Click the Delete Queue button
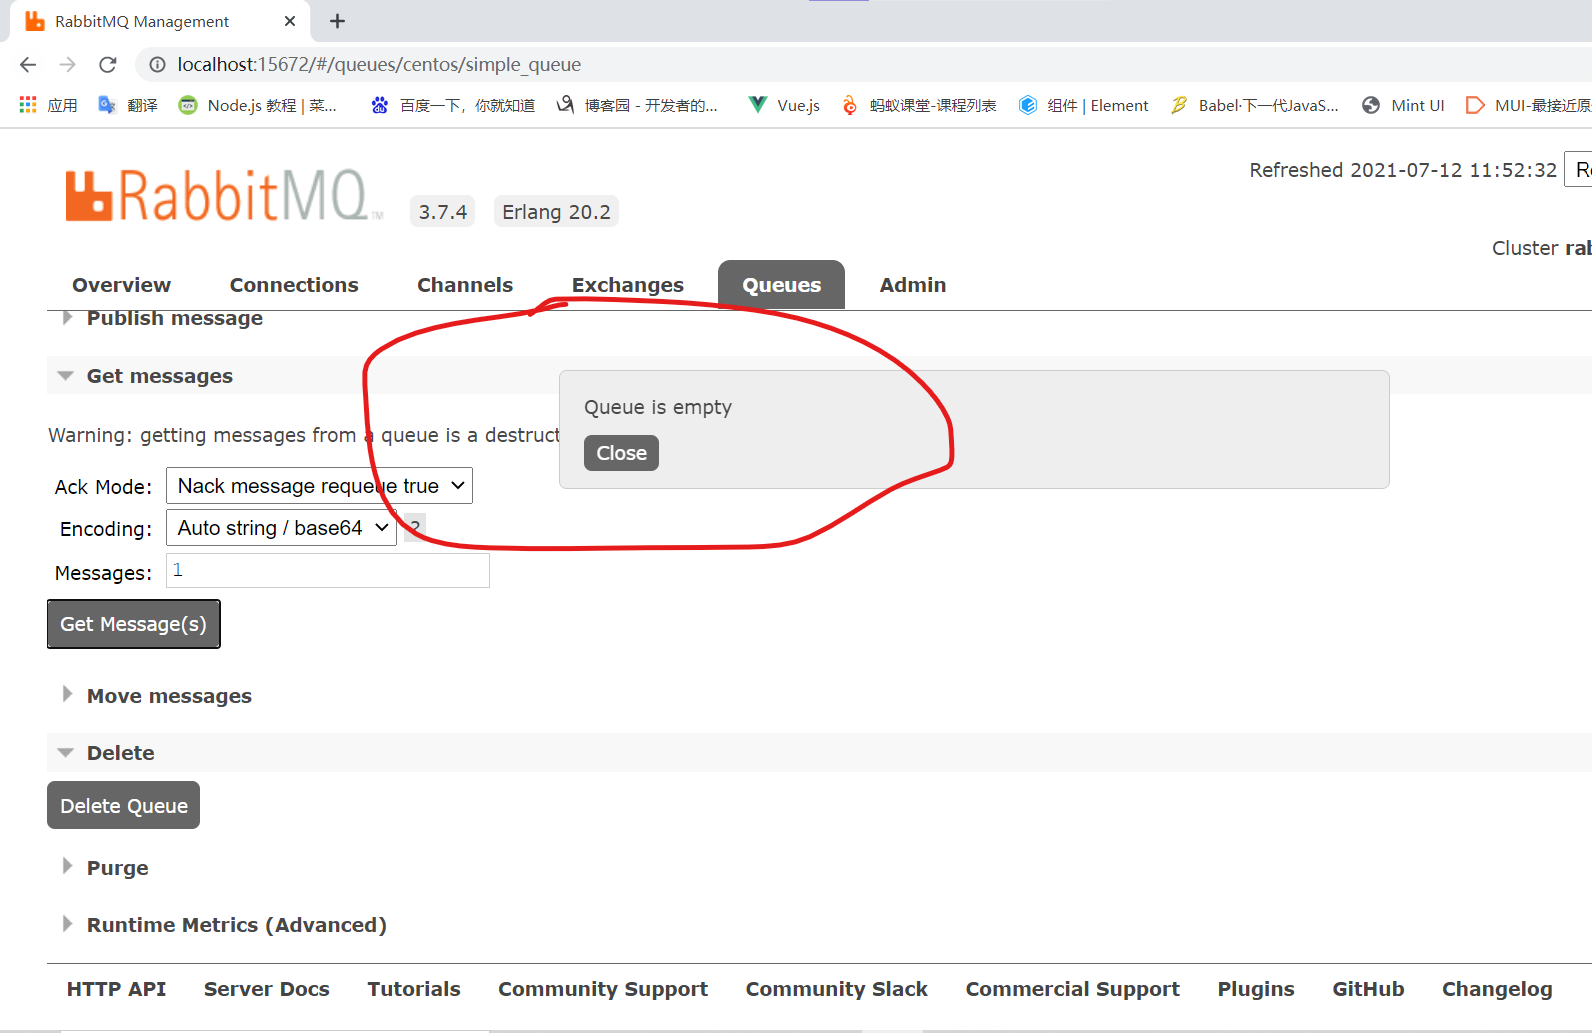This screenshot has height=1033, width=1592. (x=123, y=805)
